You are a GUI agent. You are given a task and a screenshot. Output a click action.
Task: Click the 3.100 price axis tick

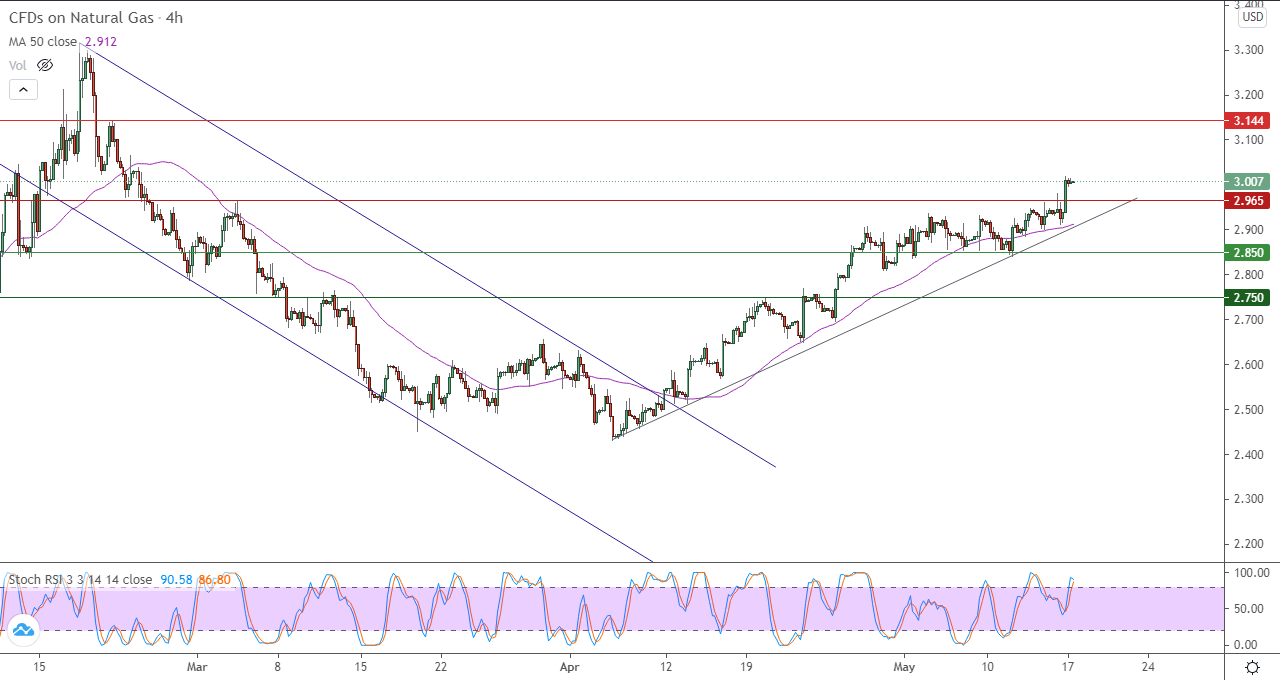click(x=1249, y=139)
